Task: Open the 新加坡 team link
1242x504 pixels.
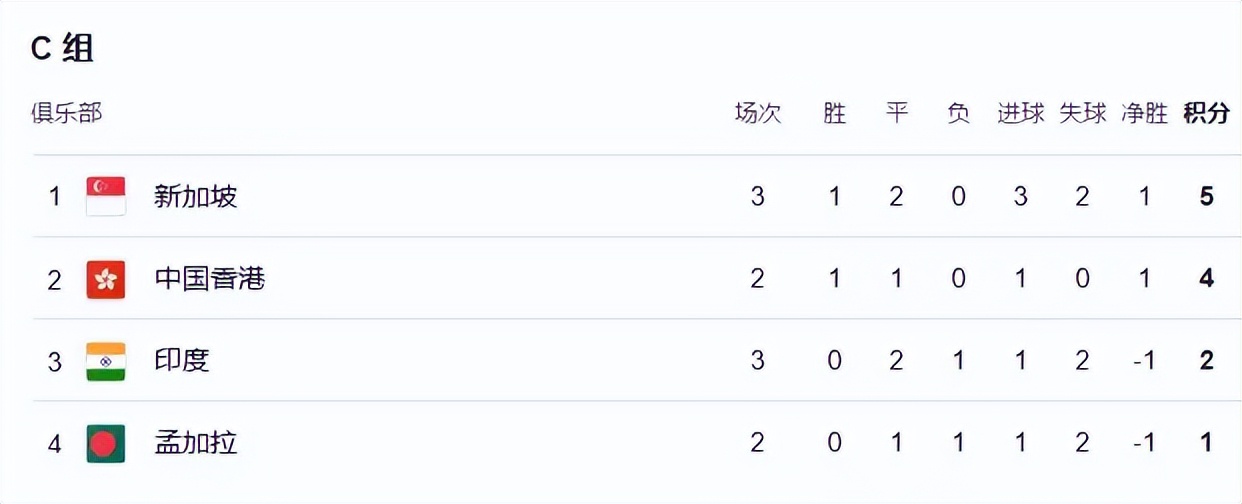Action: click(196, 196)
